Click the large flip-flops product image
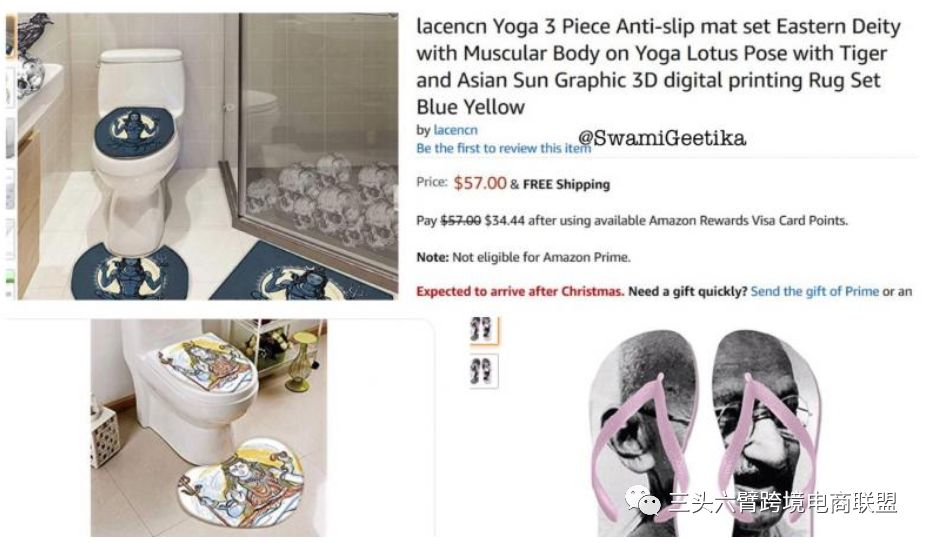Screen dimensions: 927x543 pyautogui.click(x=706, y=432)
